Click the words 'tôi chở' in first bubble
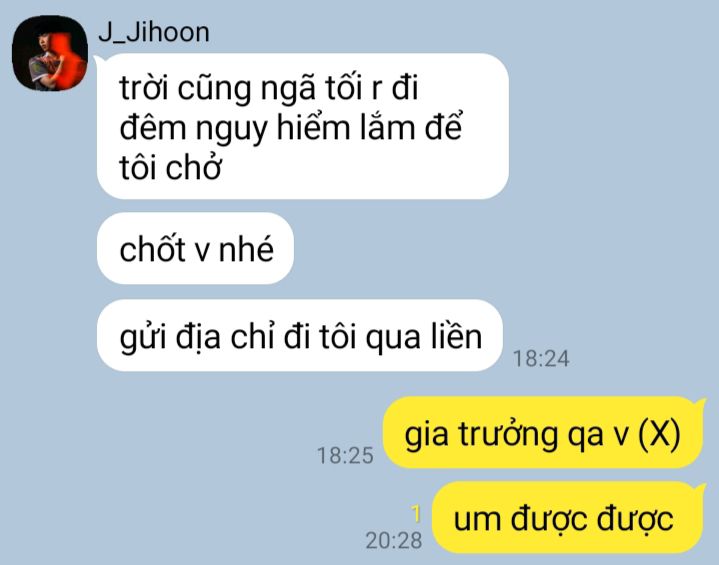The image size is (719, 565). click(x=171, y=167)
